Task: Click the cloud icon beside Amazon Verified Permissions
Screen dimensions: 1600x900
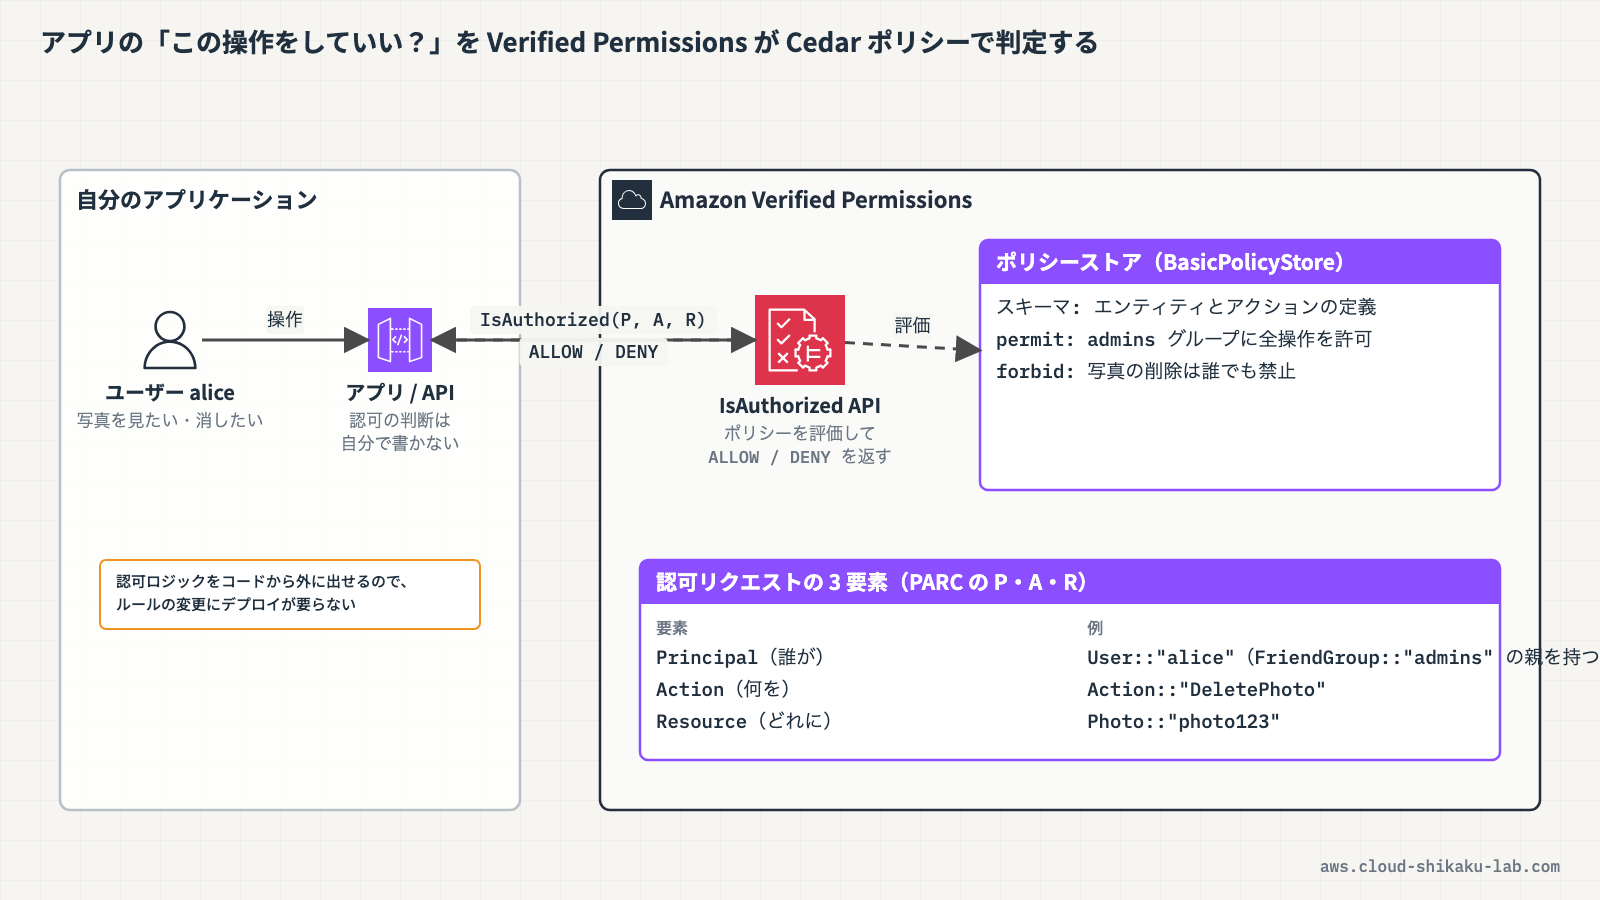Action: [632, 200]
